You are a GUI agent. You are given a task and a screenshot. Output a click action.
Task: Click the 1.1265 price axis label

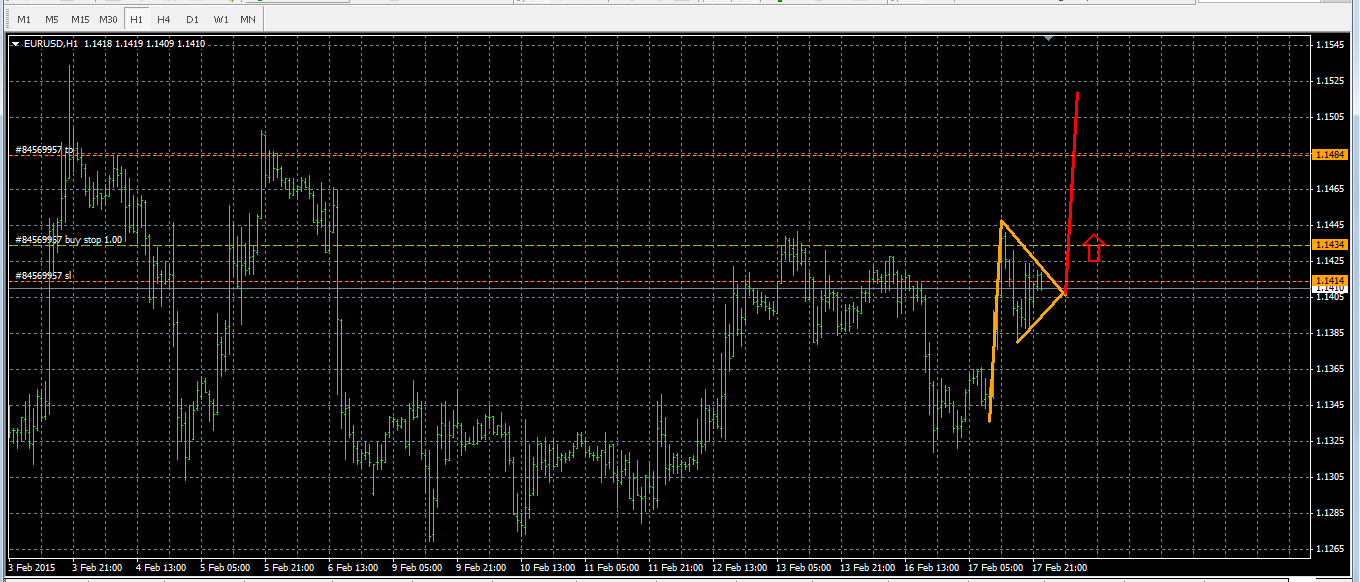(1330, 549)
